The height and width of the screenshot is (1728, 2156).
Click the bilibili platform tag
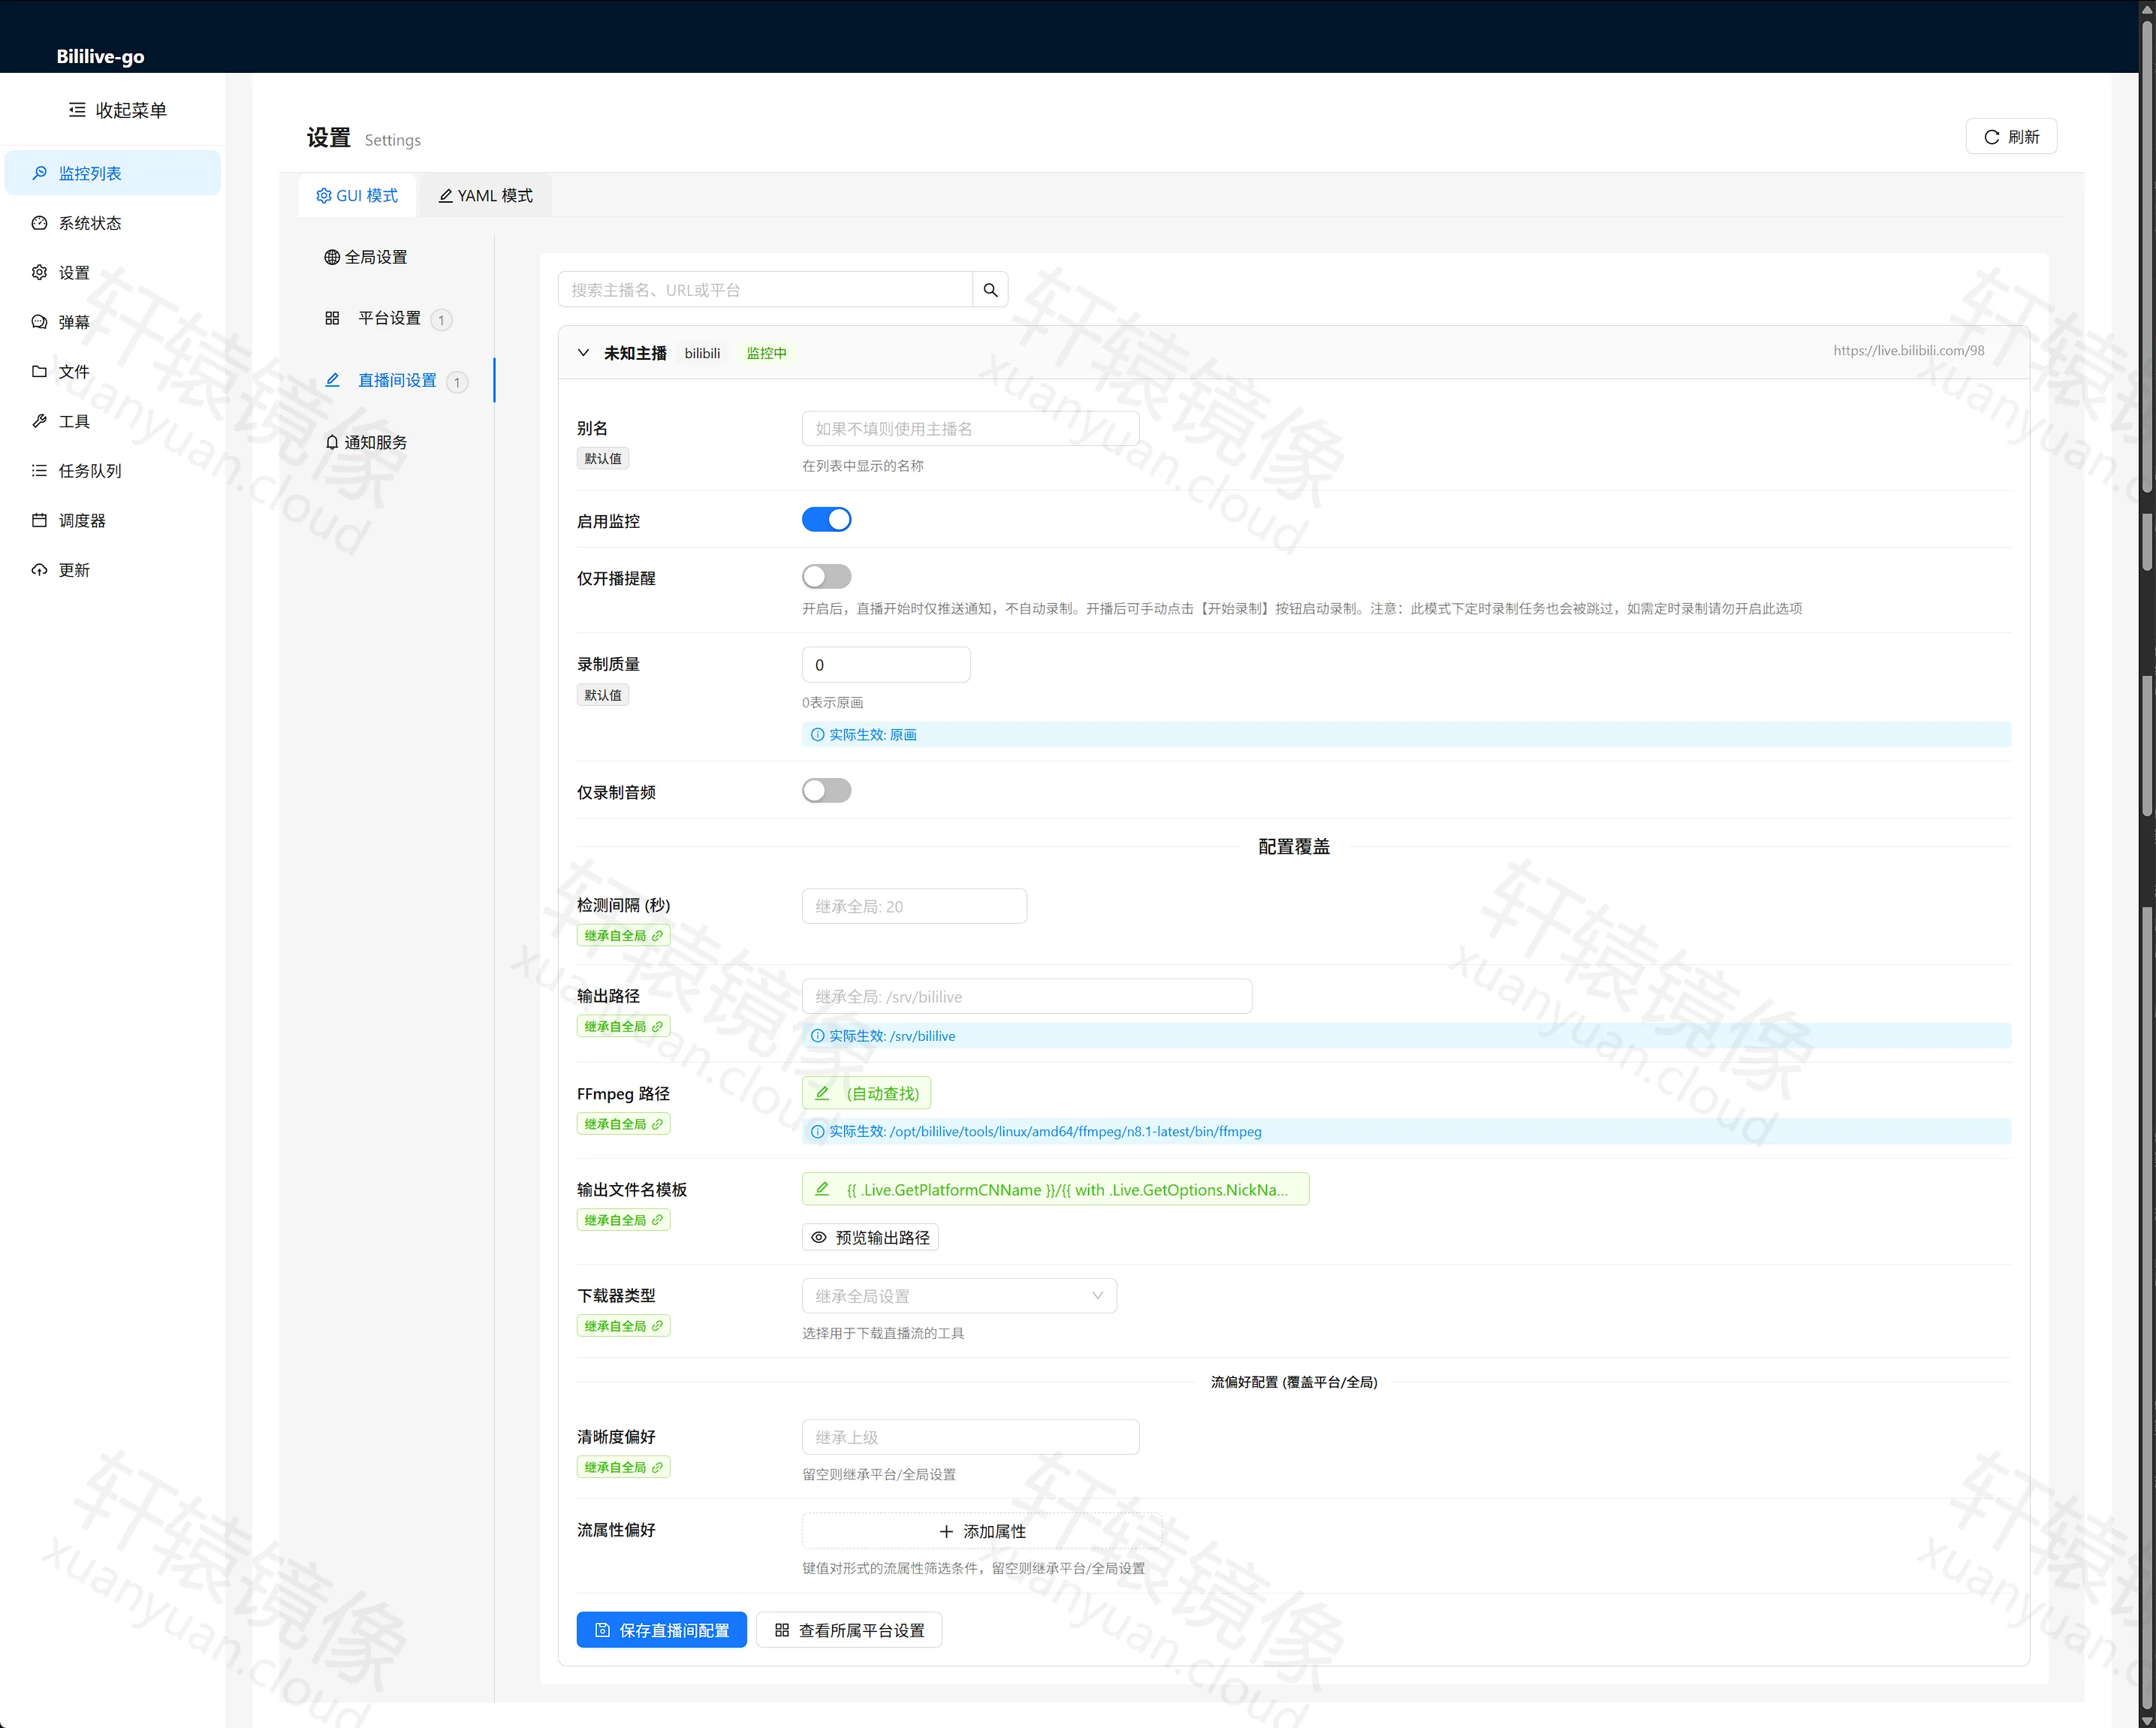point(702,353)
